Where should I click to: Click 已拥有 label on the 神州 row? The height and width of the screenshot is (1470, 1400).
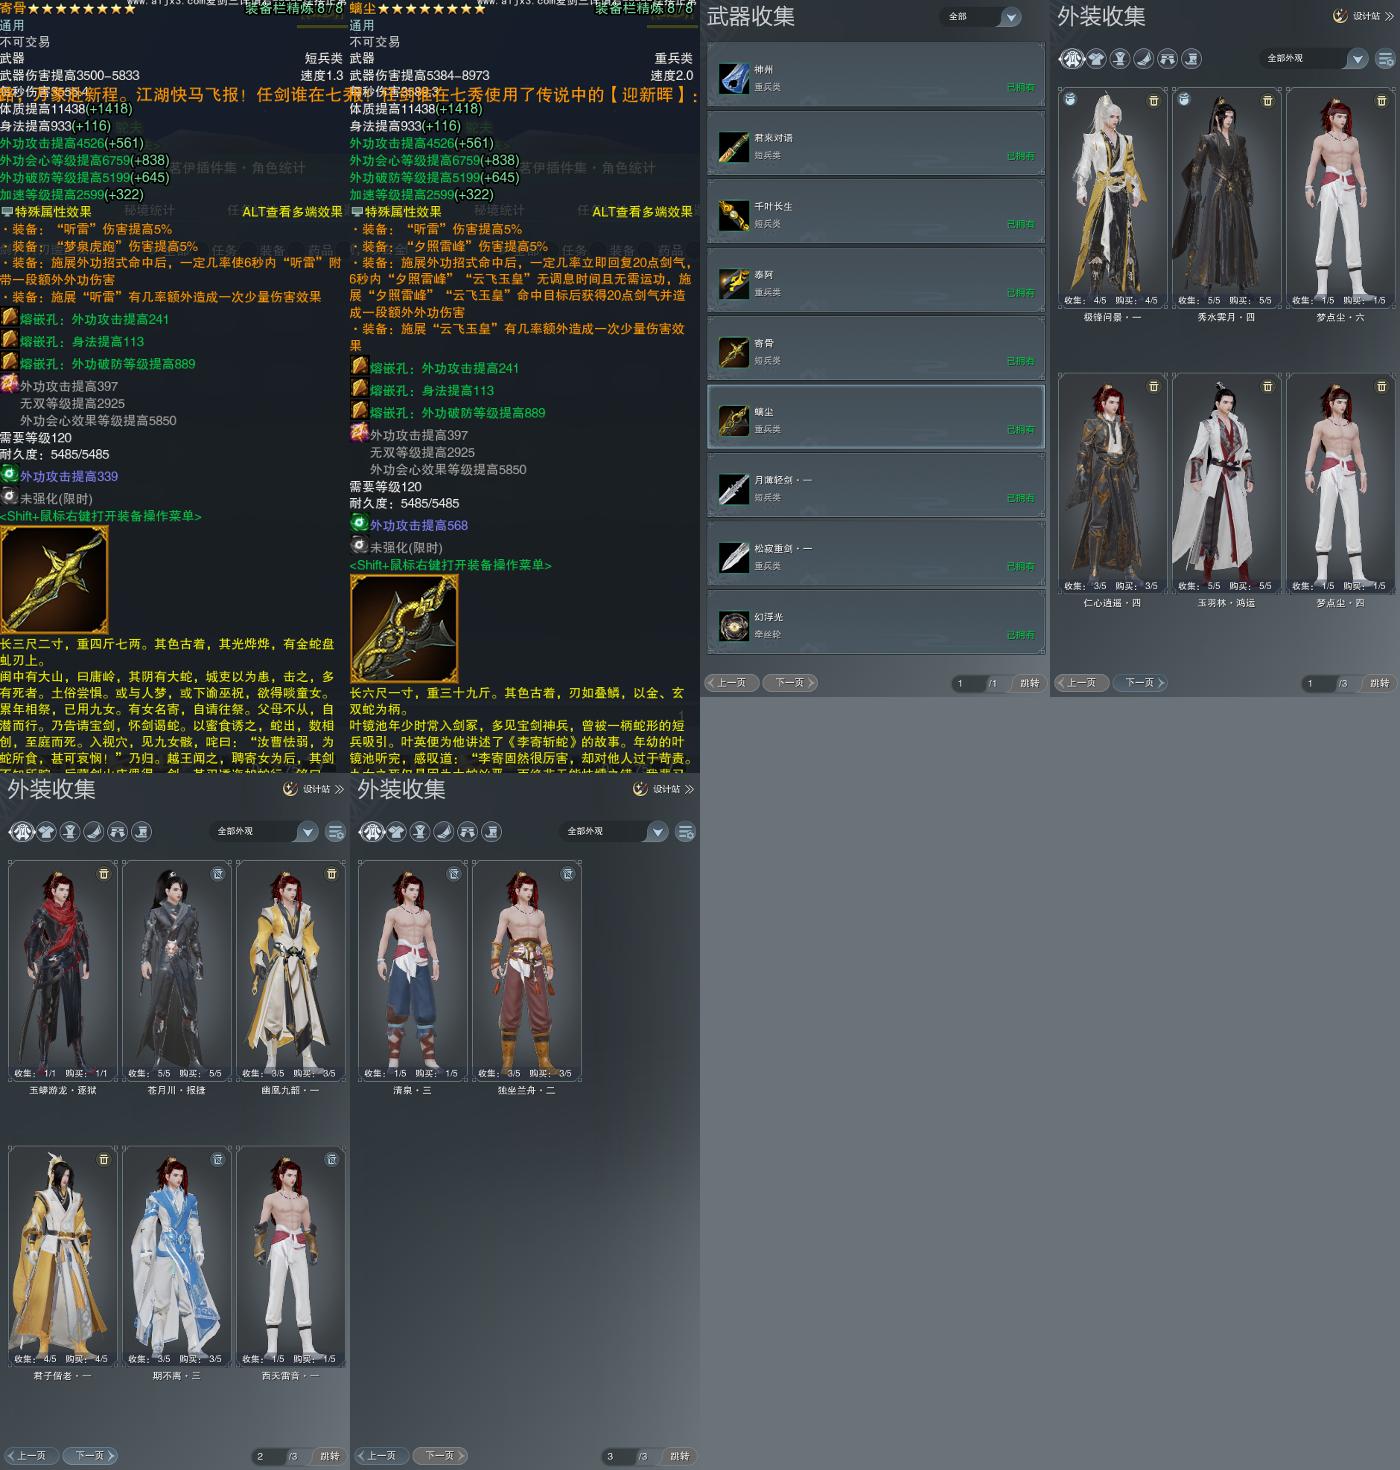pyautogui.click(x=1021, y=88)
